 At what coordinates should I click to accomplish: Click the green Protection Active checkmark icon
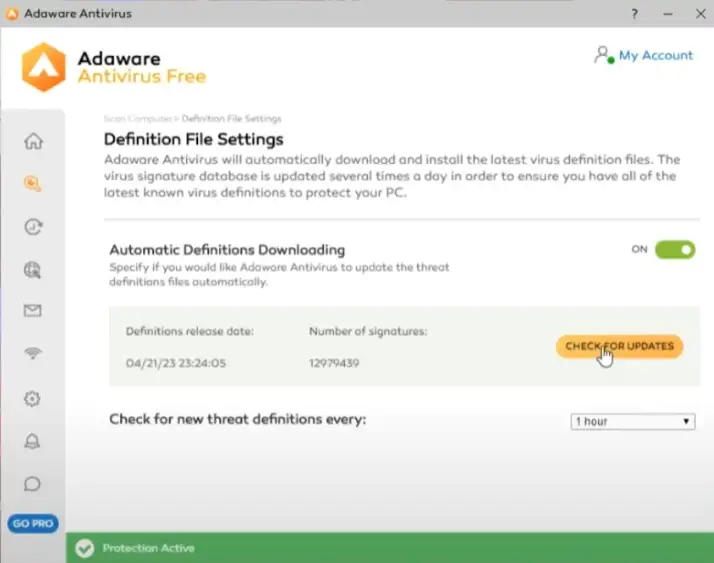coord(85,548)
